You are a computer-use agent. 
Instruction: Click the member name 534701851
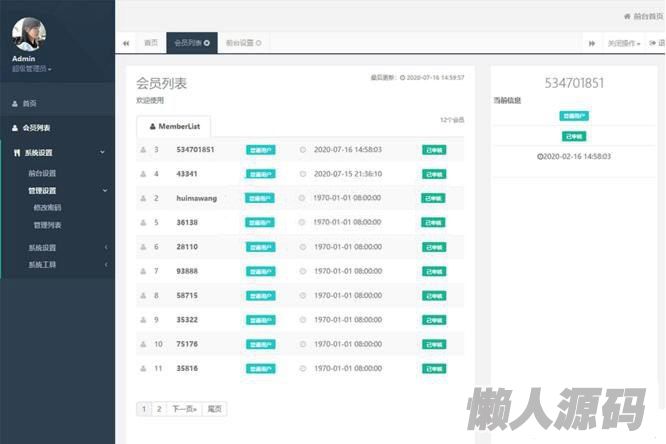click(x=195, y=150)
